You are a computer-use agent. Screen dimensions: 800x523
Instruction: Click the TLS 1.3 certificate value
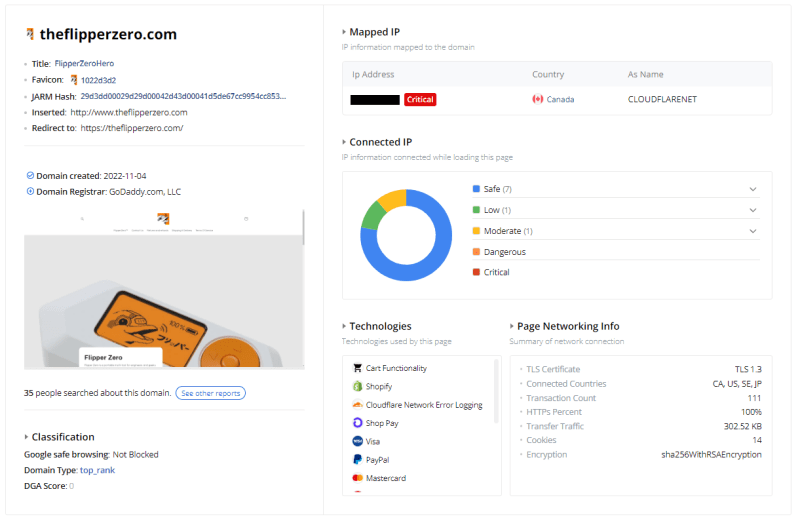748,369
